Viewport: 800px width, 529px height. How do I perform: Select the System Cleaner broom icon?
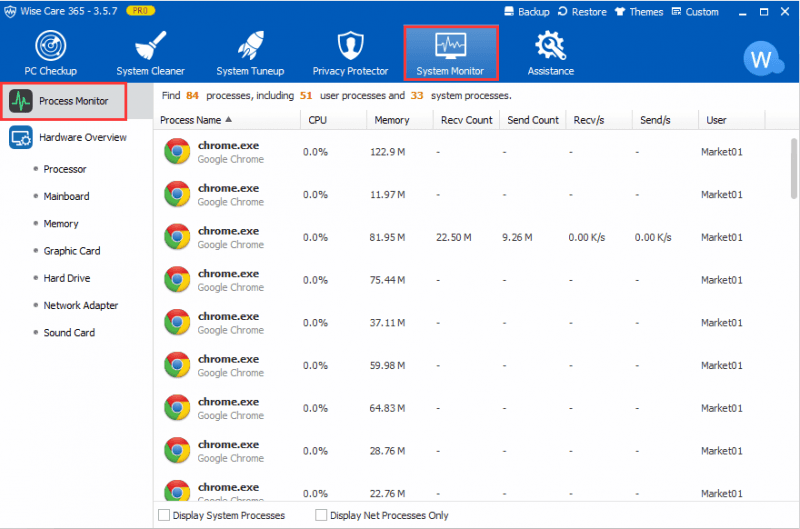pos(150,46)
